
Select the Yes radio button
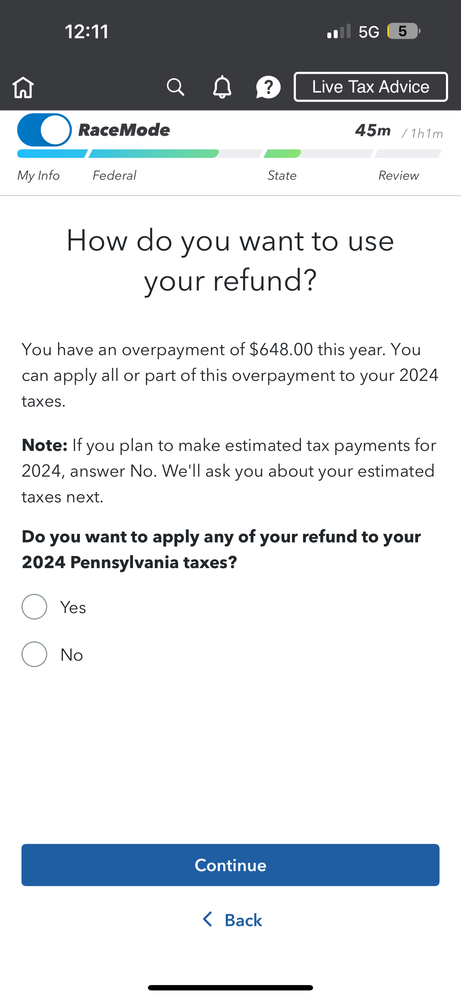[x=34, y=607]
